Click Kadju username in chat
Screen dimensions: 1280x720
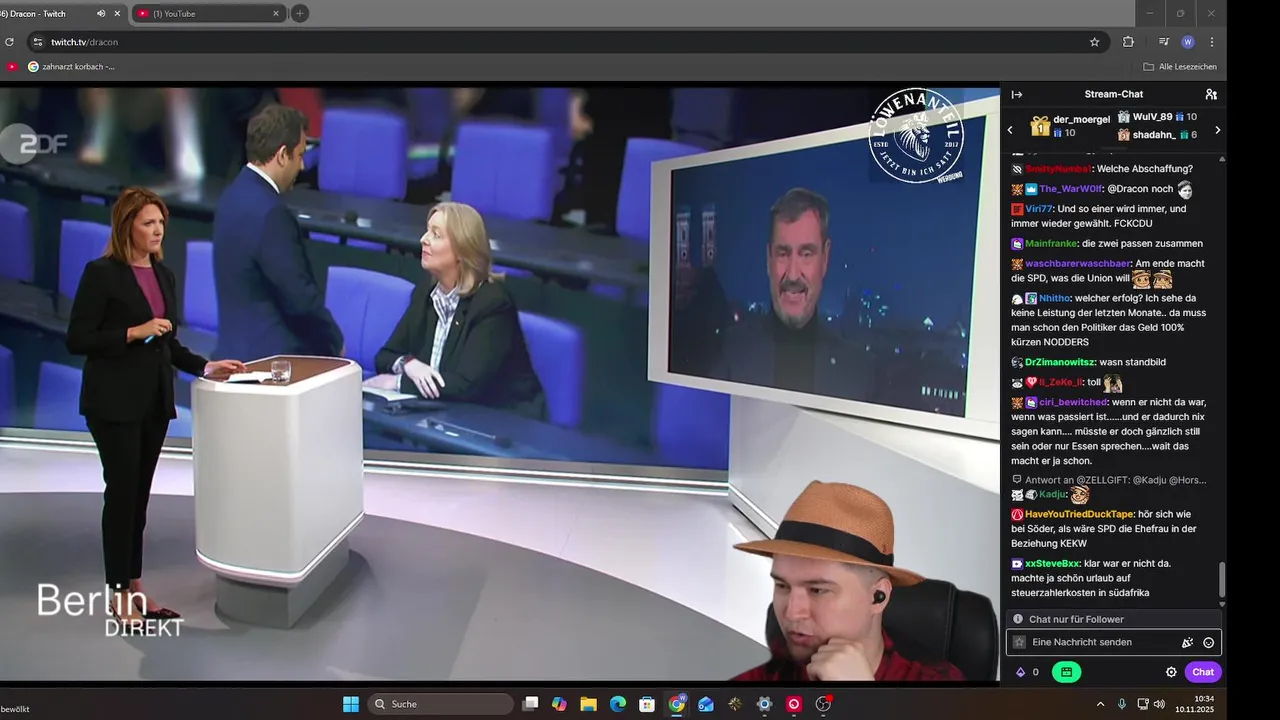point(1053,494)
